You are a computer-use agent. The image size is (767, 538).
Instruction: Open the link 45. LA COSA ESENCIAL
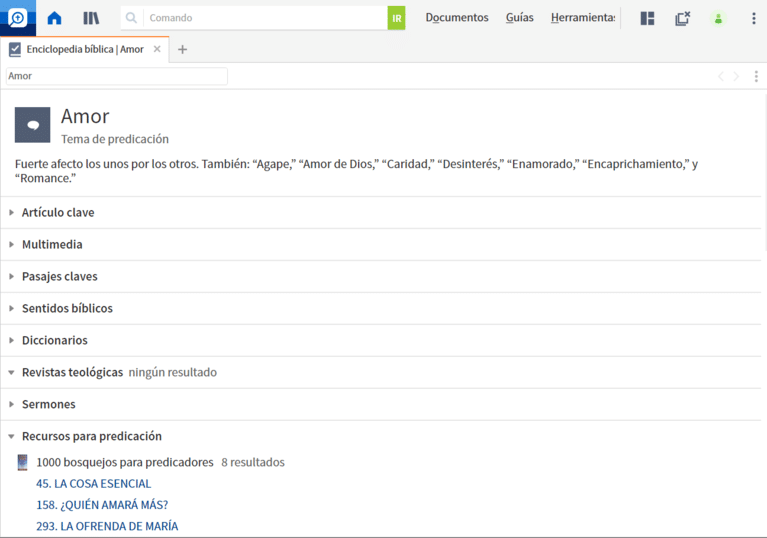[x=94, y=484]
